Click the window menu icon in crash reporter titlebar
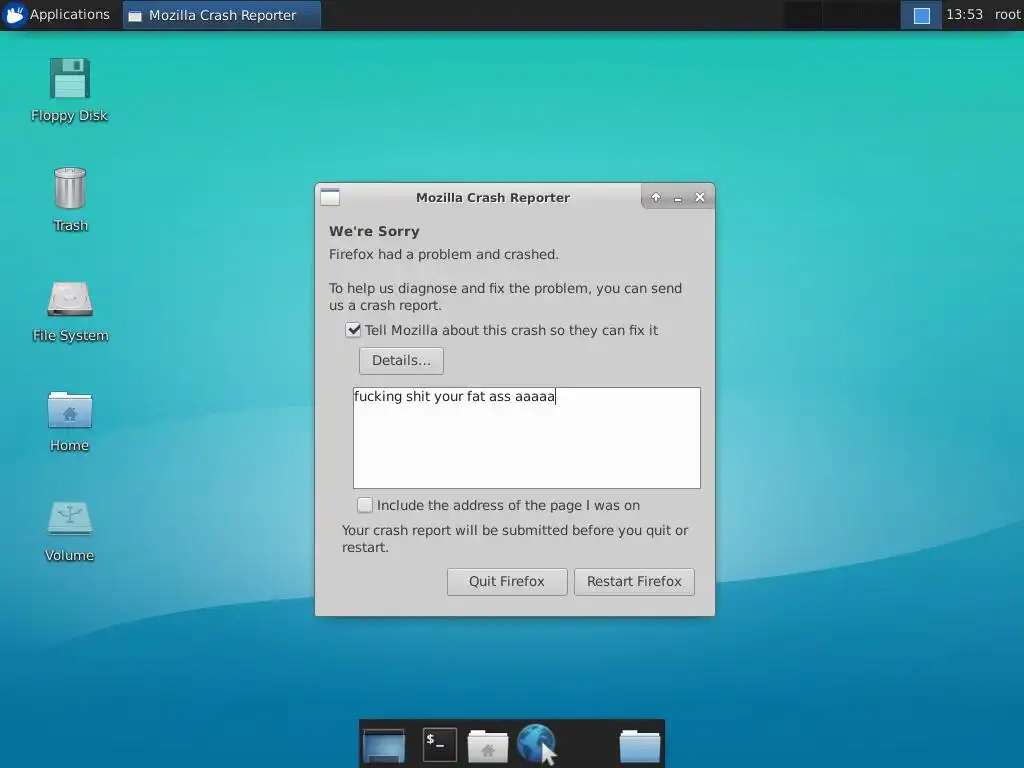The height and width of the screenshot is (768, 1024). [330, 197]
